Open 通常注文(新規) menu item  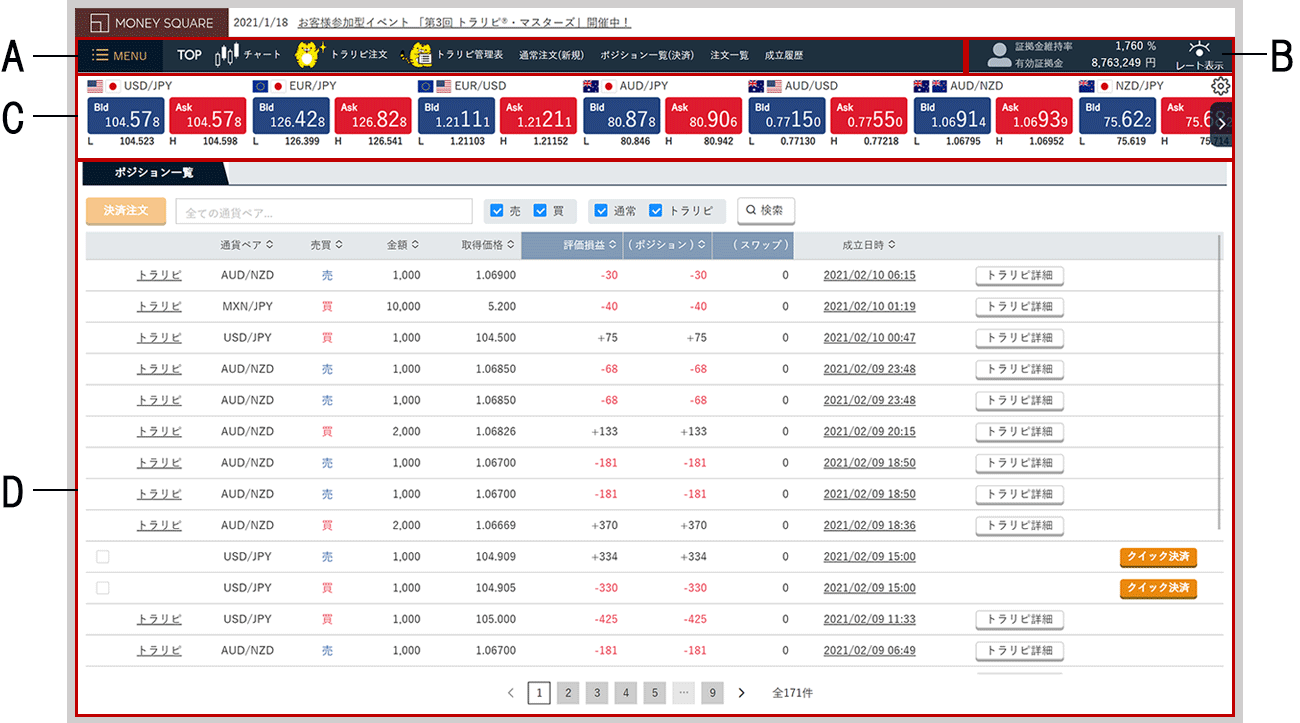[551, 55]
